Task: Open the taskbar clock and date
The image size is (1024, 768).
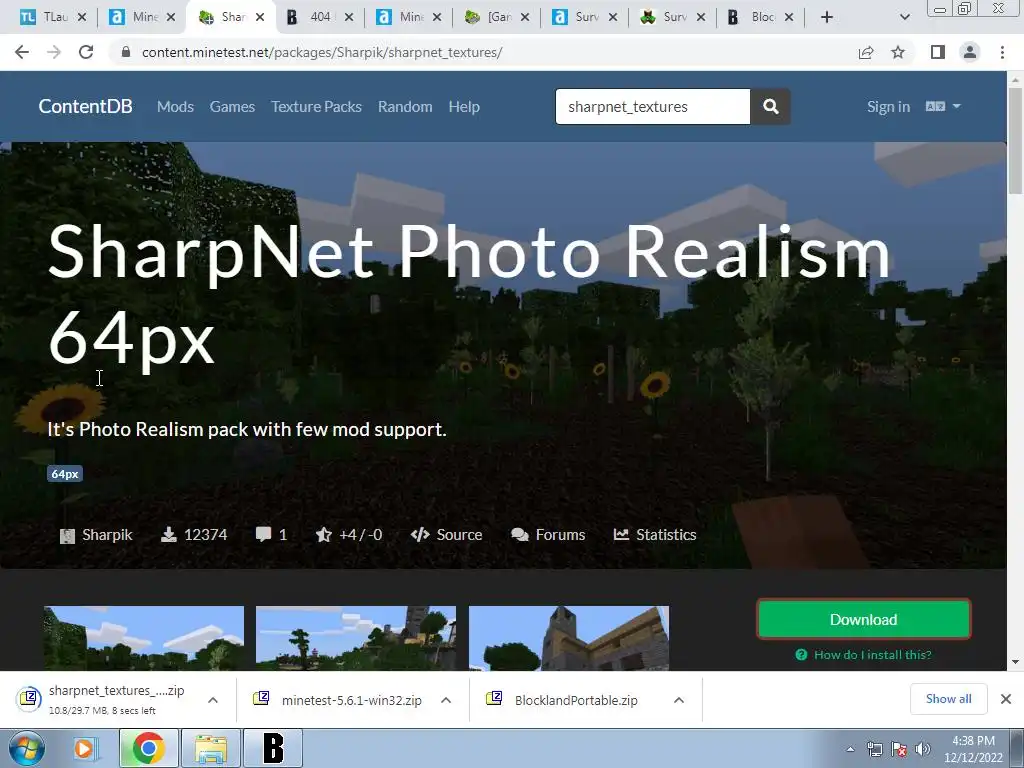Action: [x=973, y=749]
